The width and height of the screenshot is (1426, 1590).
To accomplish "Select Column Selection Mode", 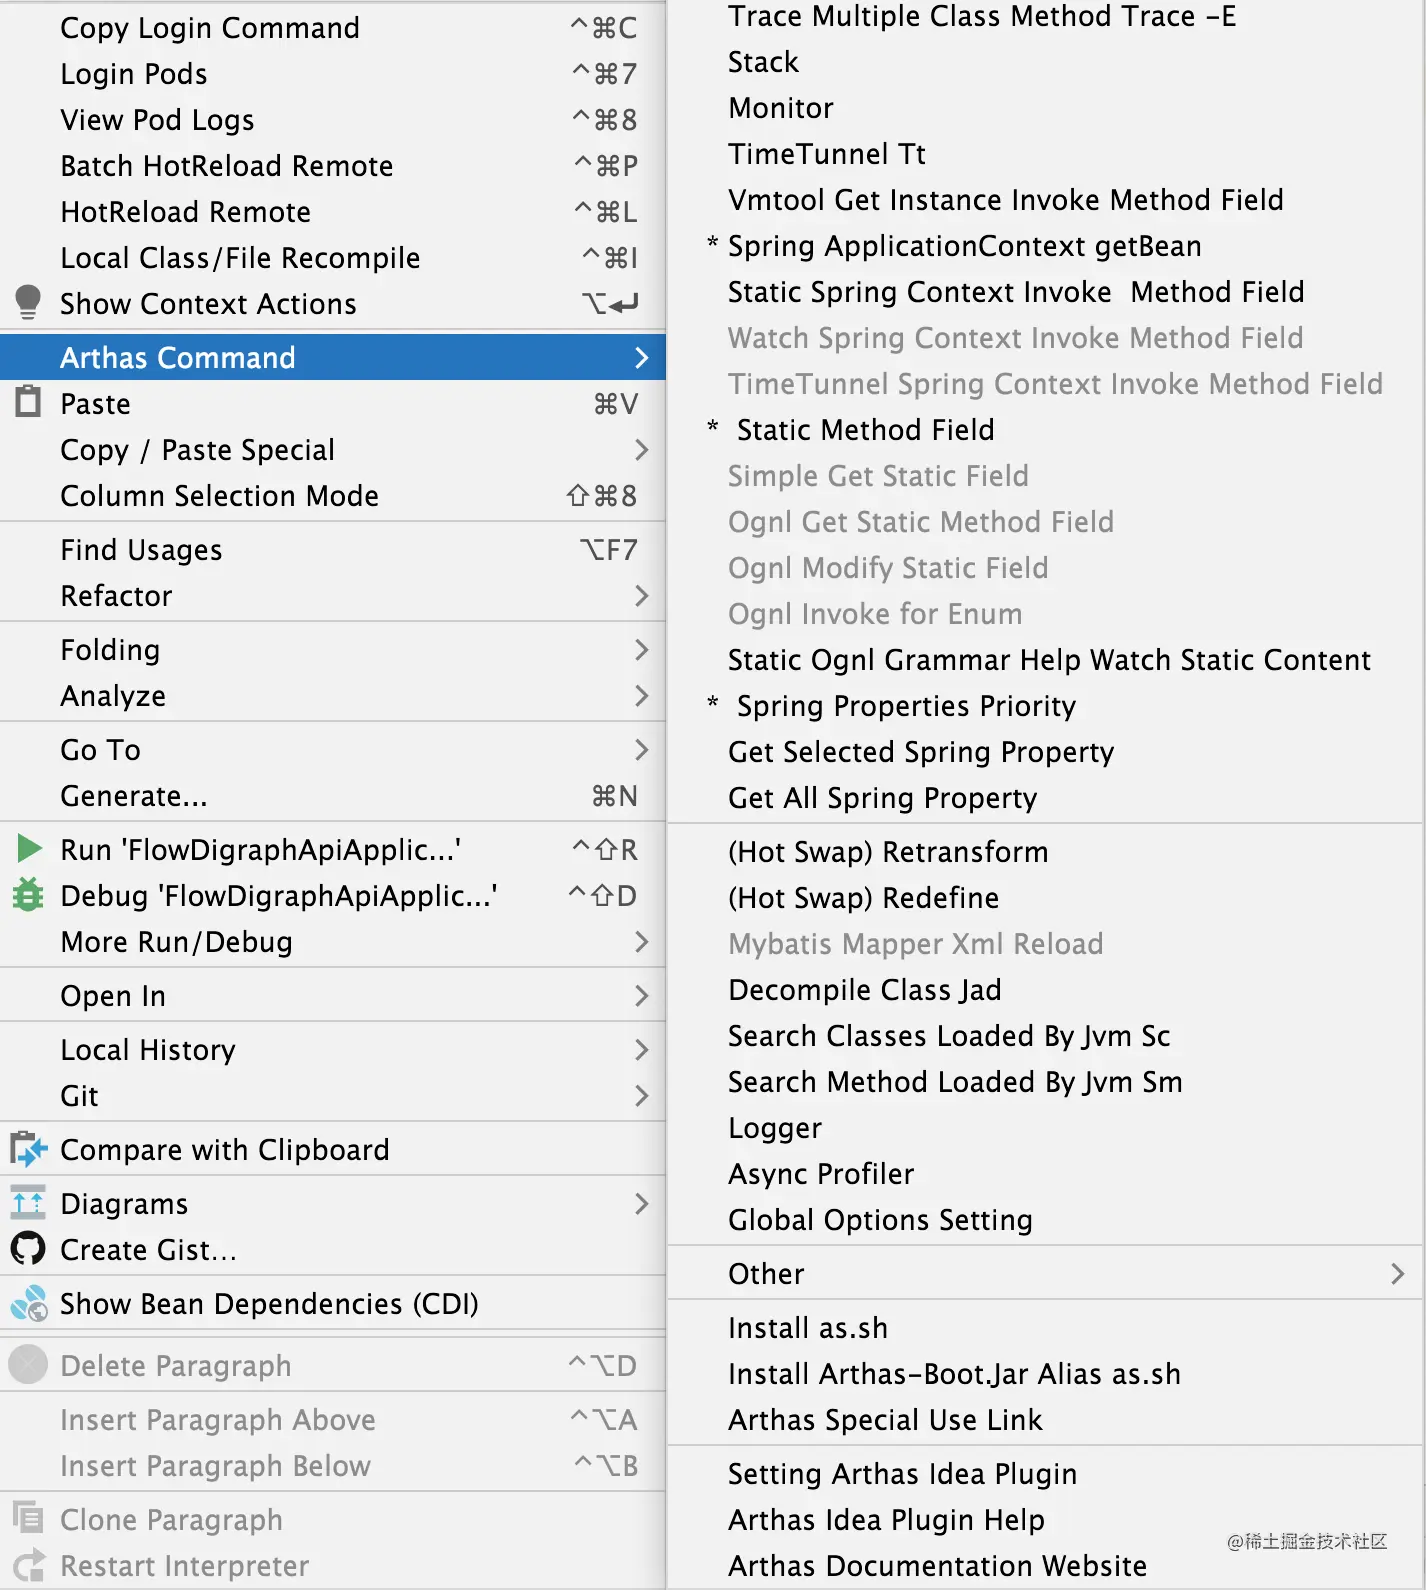I will (x=333, y=496).
